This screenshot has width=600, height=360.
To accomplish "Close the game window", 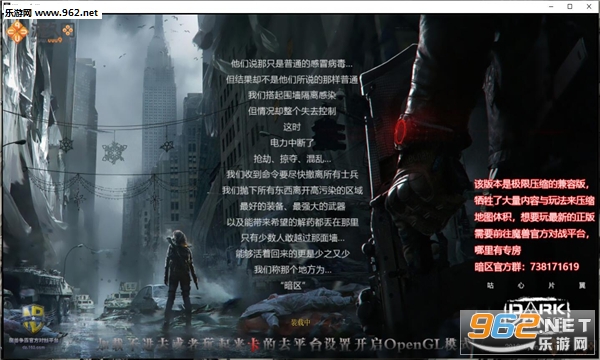I will pyautogui.click(x=589, y=7).
